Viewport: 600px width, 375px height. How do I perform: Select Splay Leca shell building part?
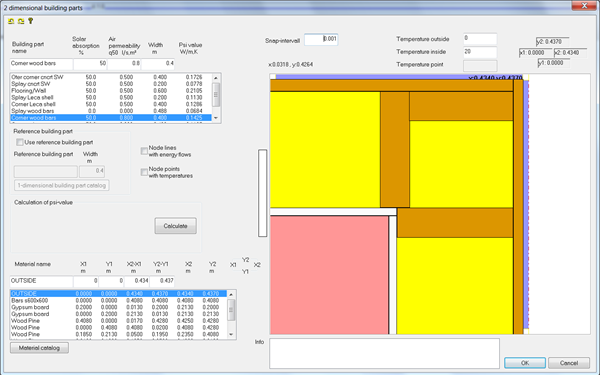111,98
